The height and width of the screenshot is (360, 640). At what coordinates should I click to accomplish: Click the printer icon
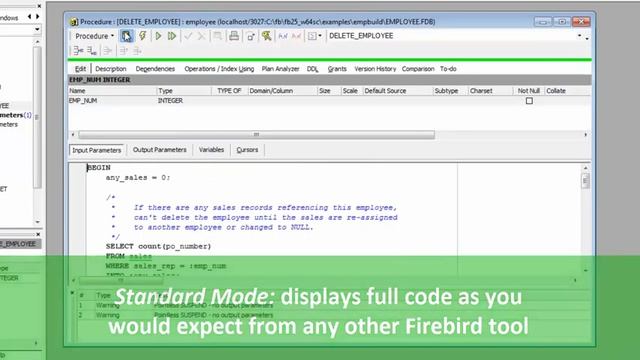coord(234,36)
